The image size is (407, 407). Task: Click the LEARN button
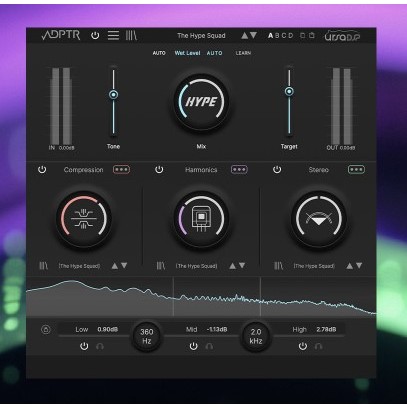243,53
